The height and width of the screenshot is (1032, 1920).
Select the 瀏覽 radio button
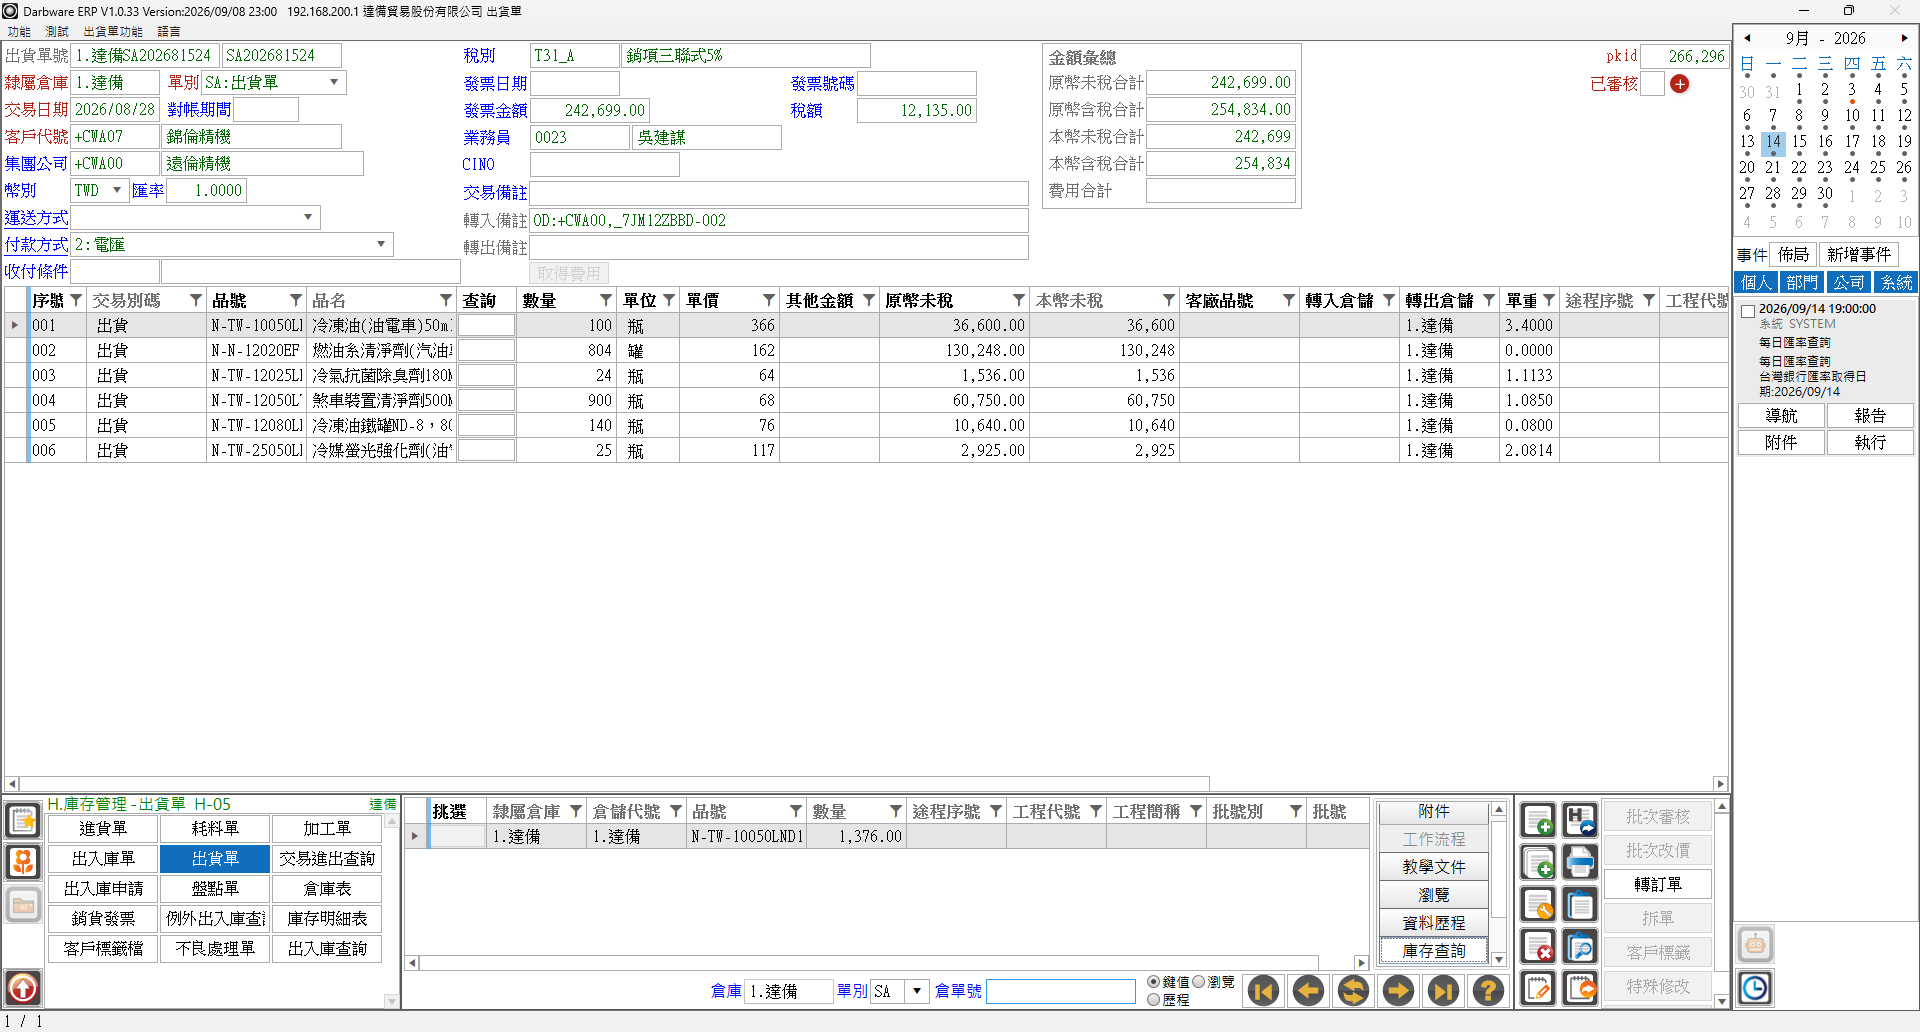point(1199,982)
